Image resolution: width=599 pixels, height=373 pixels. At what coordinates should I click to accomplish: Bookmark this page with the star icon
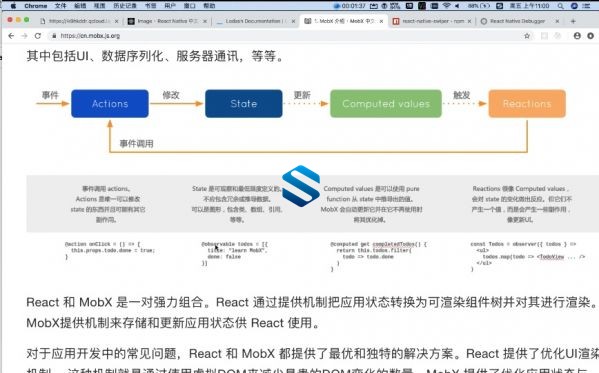point(527,36)
